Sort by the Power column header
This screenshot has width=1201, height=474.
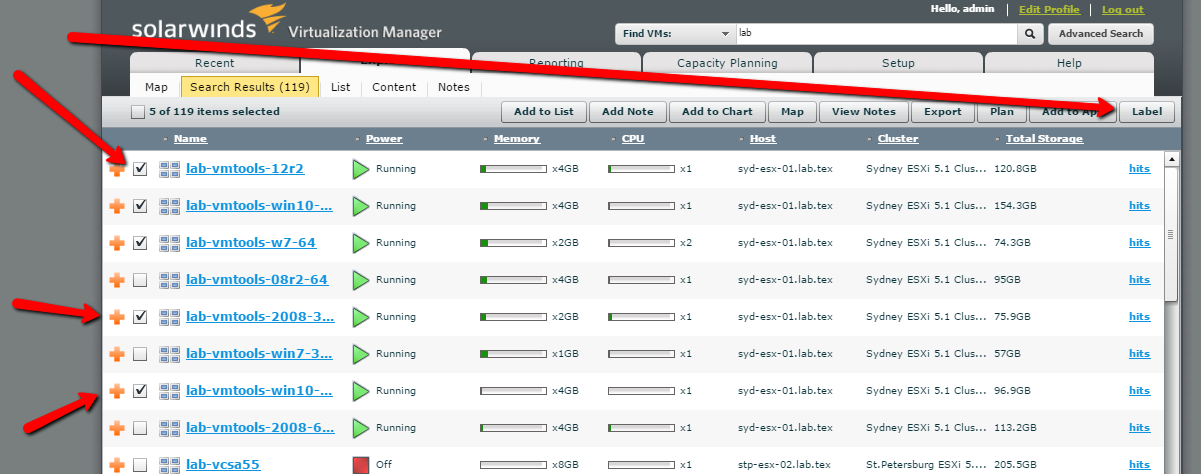pyautogui.click(x=384, y=139)
